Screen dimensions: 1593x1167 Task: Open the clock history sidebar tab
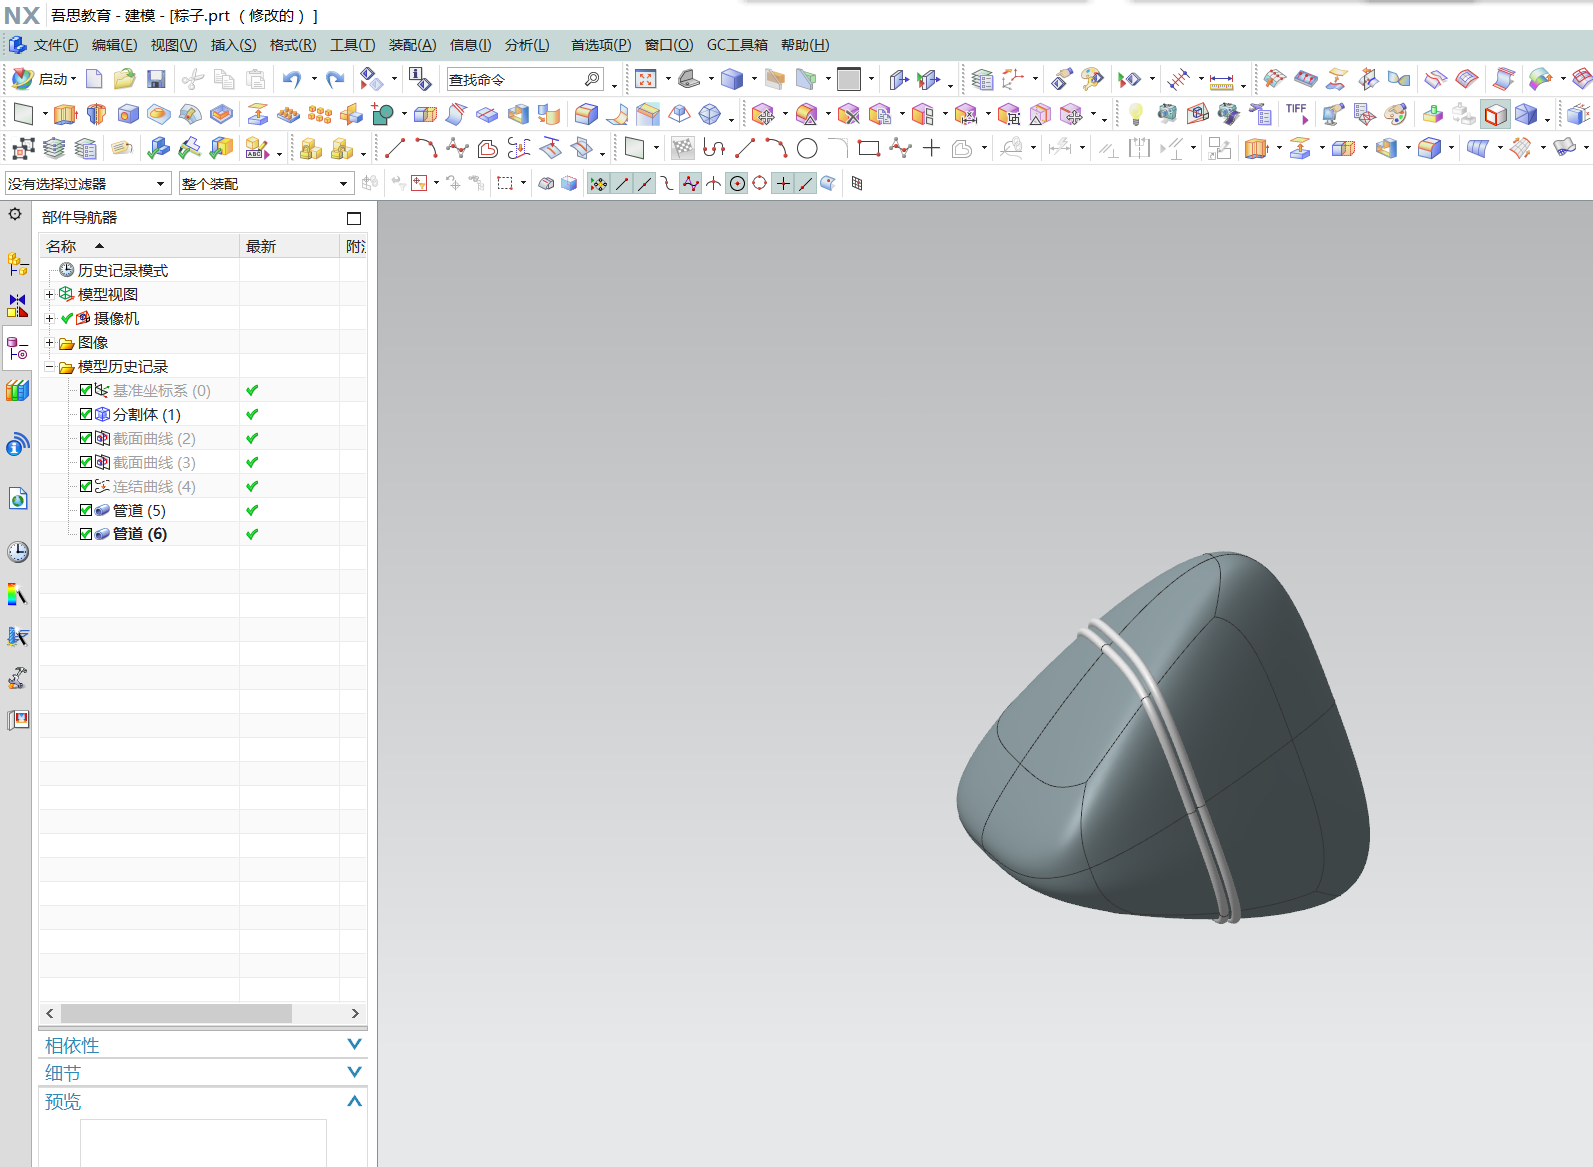click(17, 552)
